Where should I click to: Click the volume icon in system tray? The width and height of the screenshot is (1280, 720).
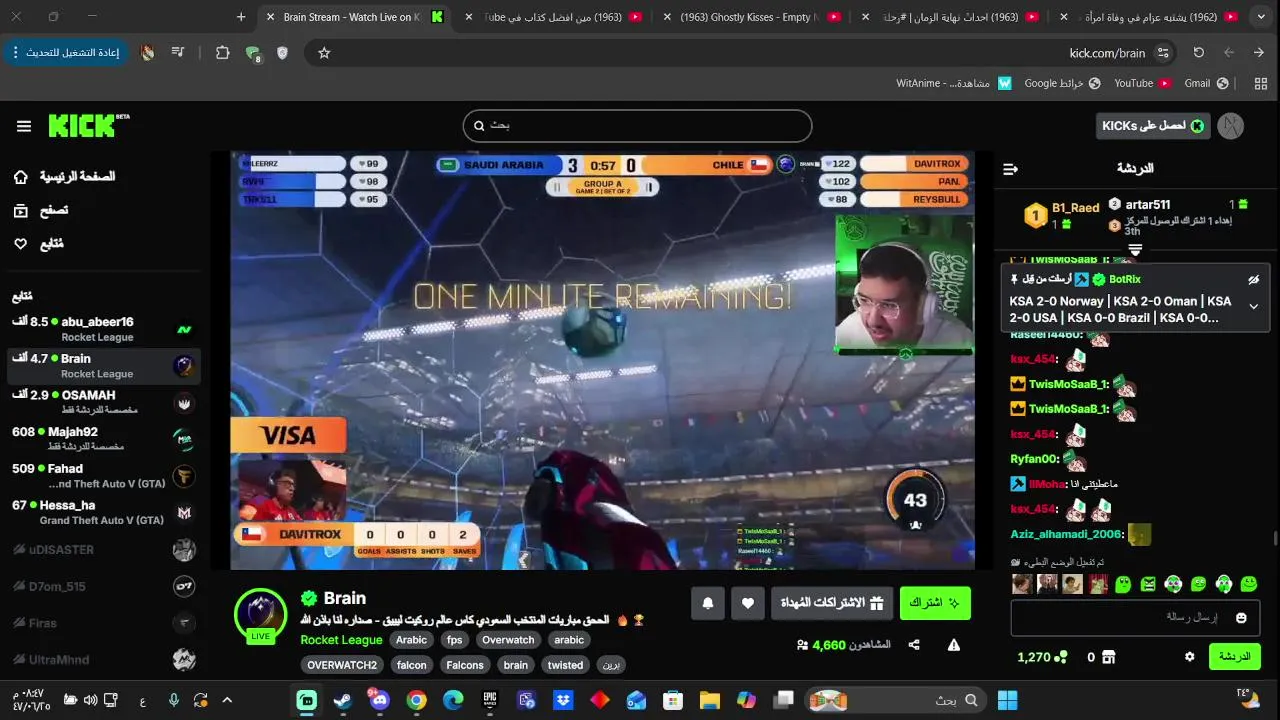(x=90, y=700)
